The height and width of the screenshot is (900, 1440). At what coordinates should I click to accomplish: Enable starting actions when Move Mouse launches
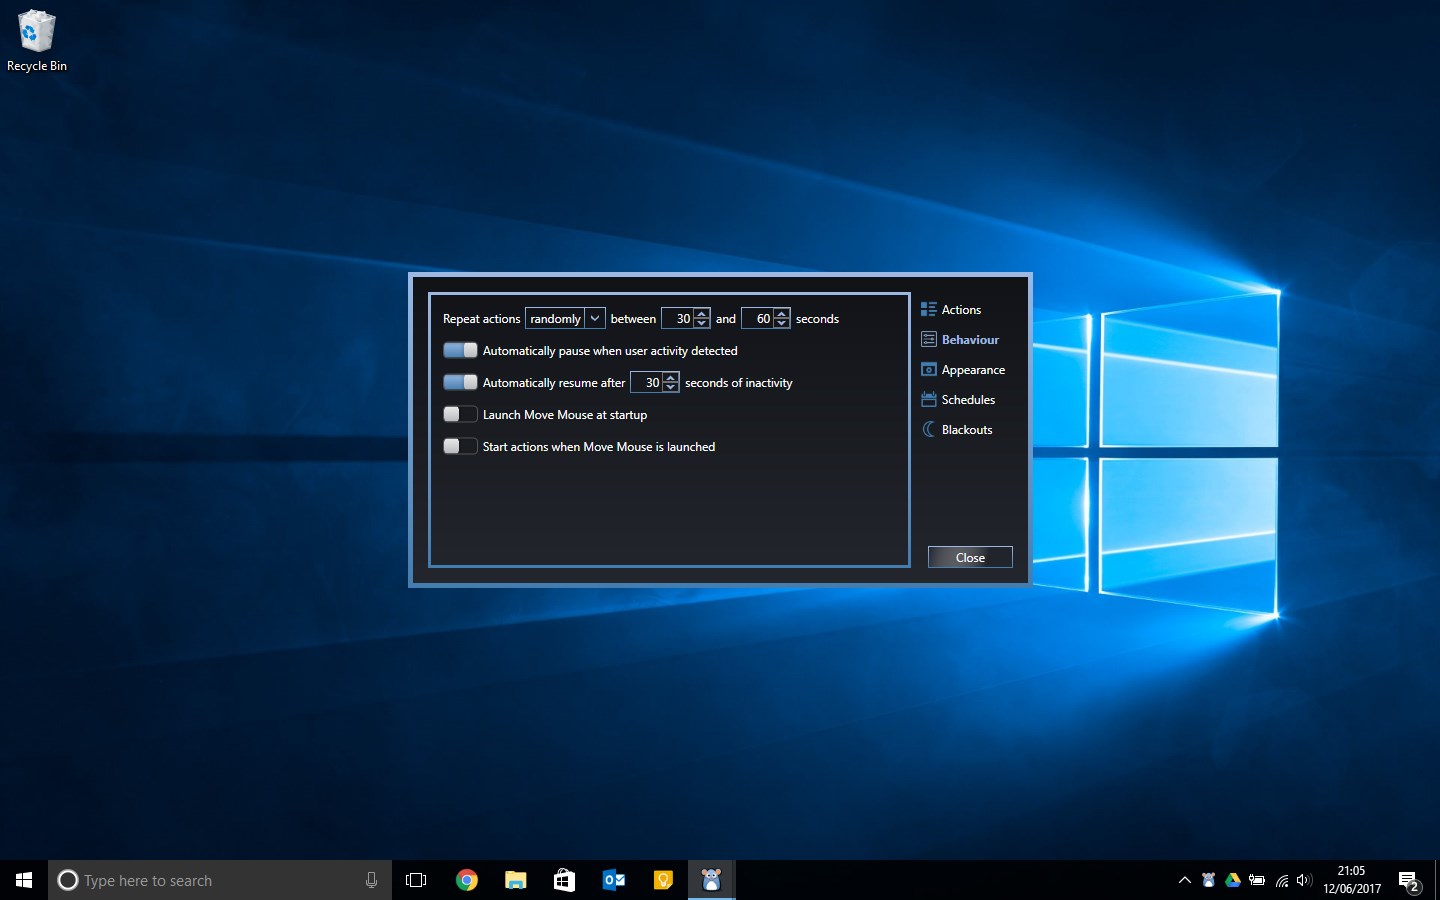tap(459, 446)
